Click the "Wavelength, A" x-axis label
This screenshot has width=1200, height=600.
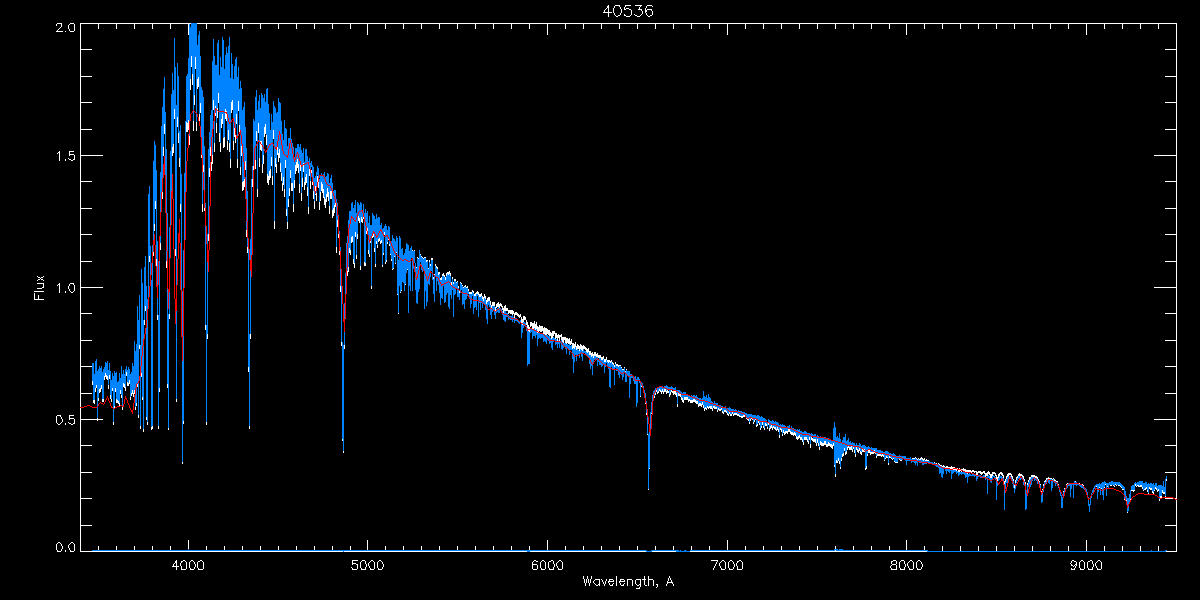click(627, 581)
